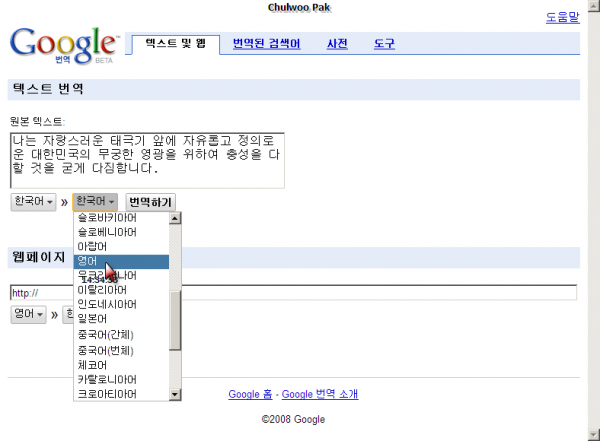Click the Google logo

pyautogui.click(x=64, y=45)
